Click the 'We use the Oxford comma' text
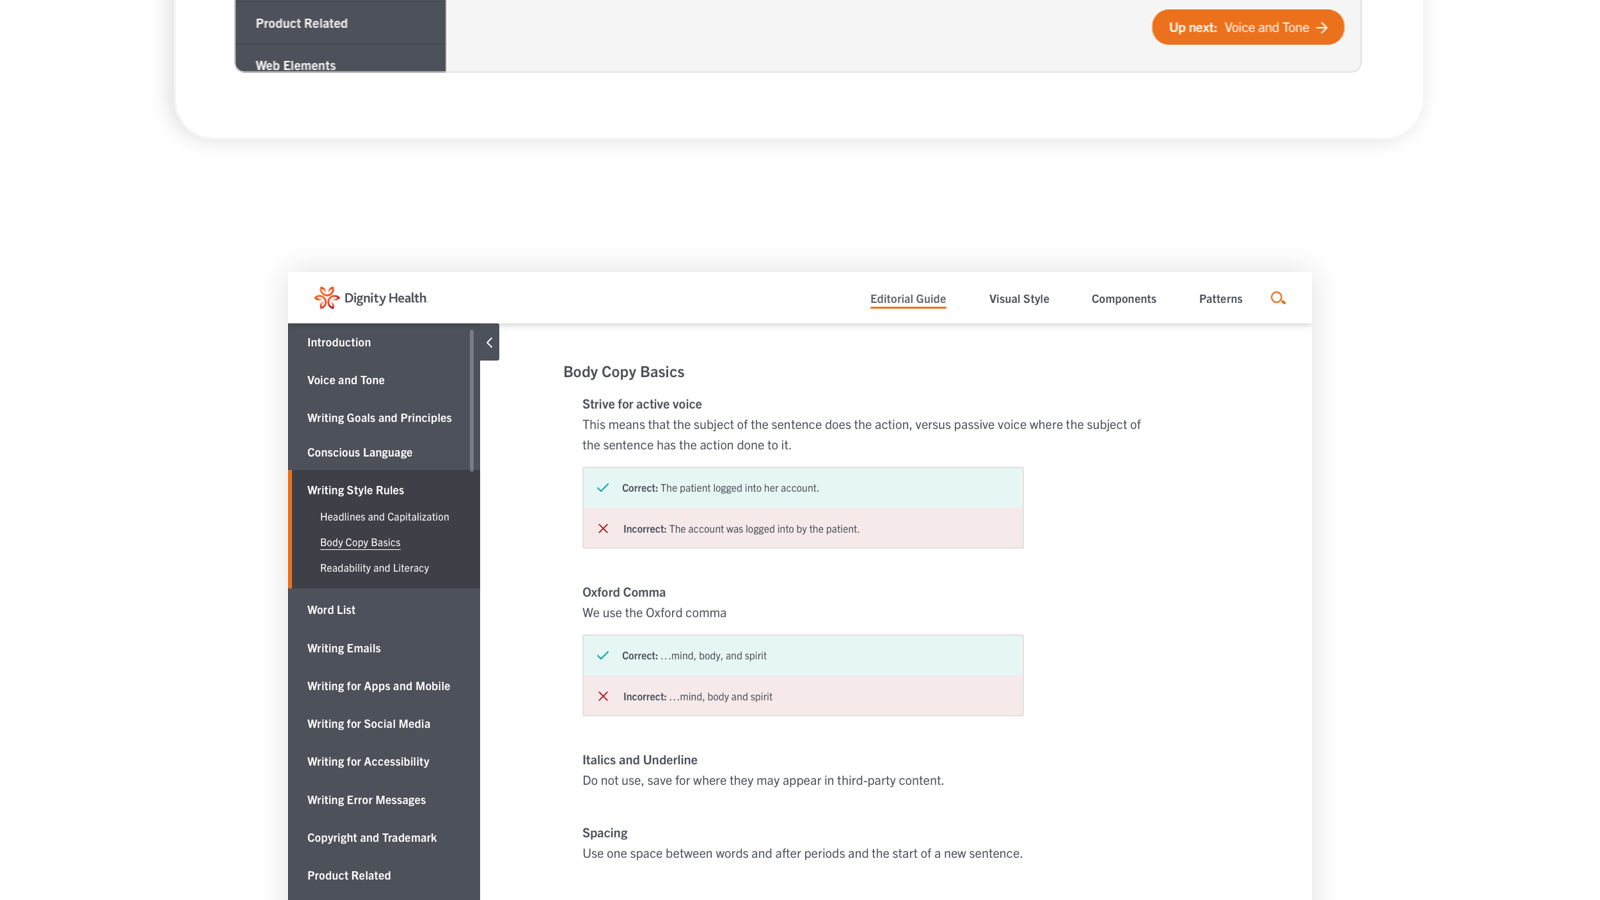This screenshot has height=900, width=1600. coord(655,613)
